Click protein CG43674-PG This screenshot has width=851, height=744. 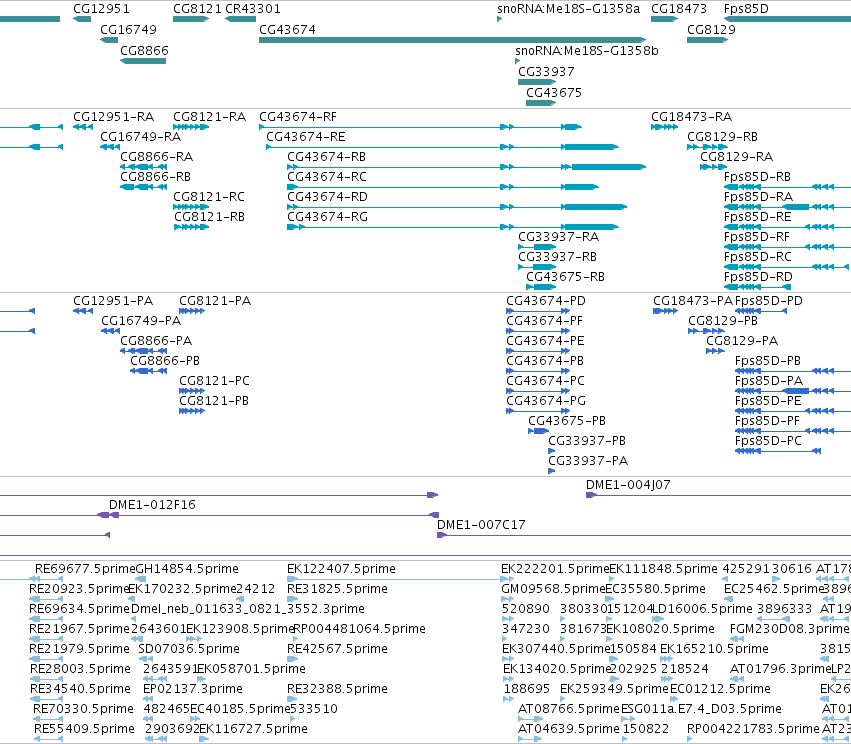pyautogui.click(x=546, y=401)
